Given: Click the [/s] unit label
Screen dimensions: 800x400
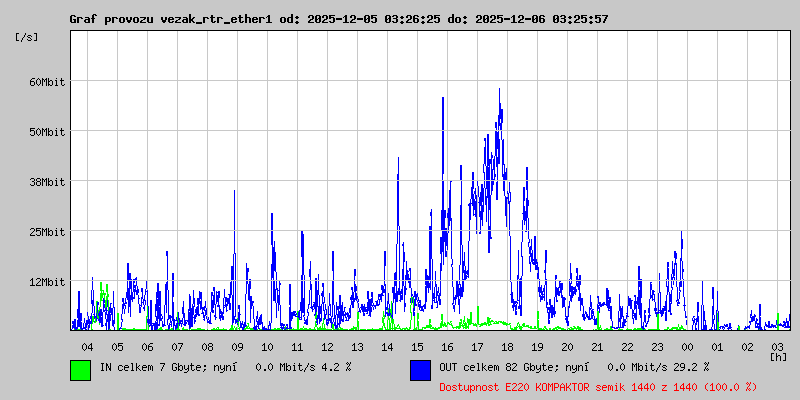Looking at the screenshot, I should point(27,36).
